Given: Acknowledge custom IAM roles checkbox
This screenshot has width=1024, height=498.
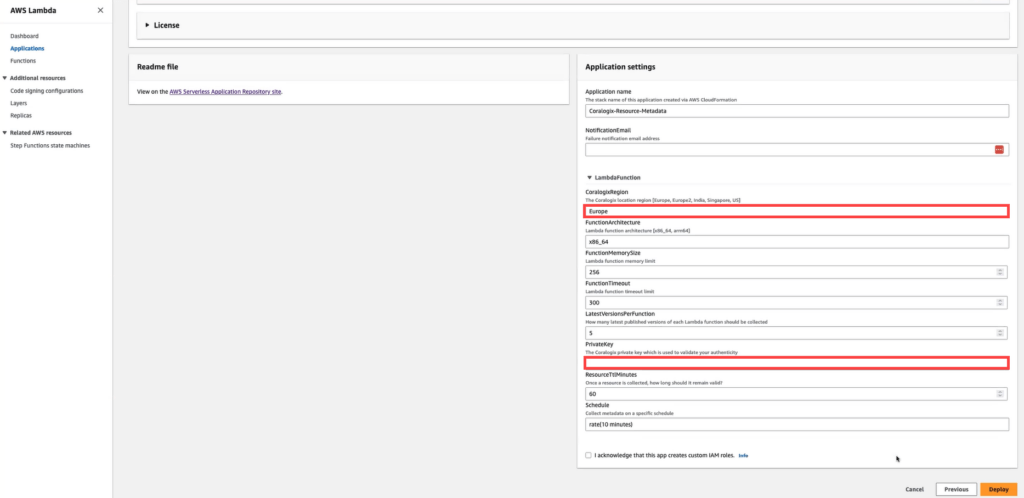Looking at the screenshot, I should [588, 455].
